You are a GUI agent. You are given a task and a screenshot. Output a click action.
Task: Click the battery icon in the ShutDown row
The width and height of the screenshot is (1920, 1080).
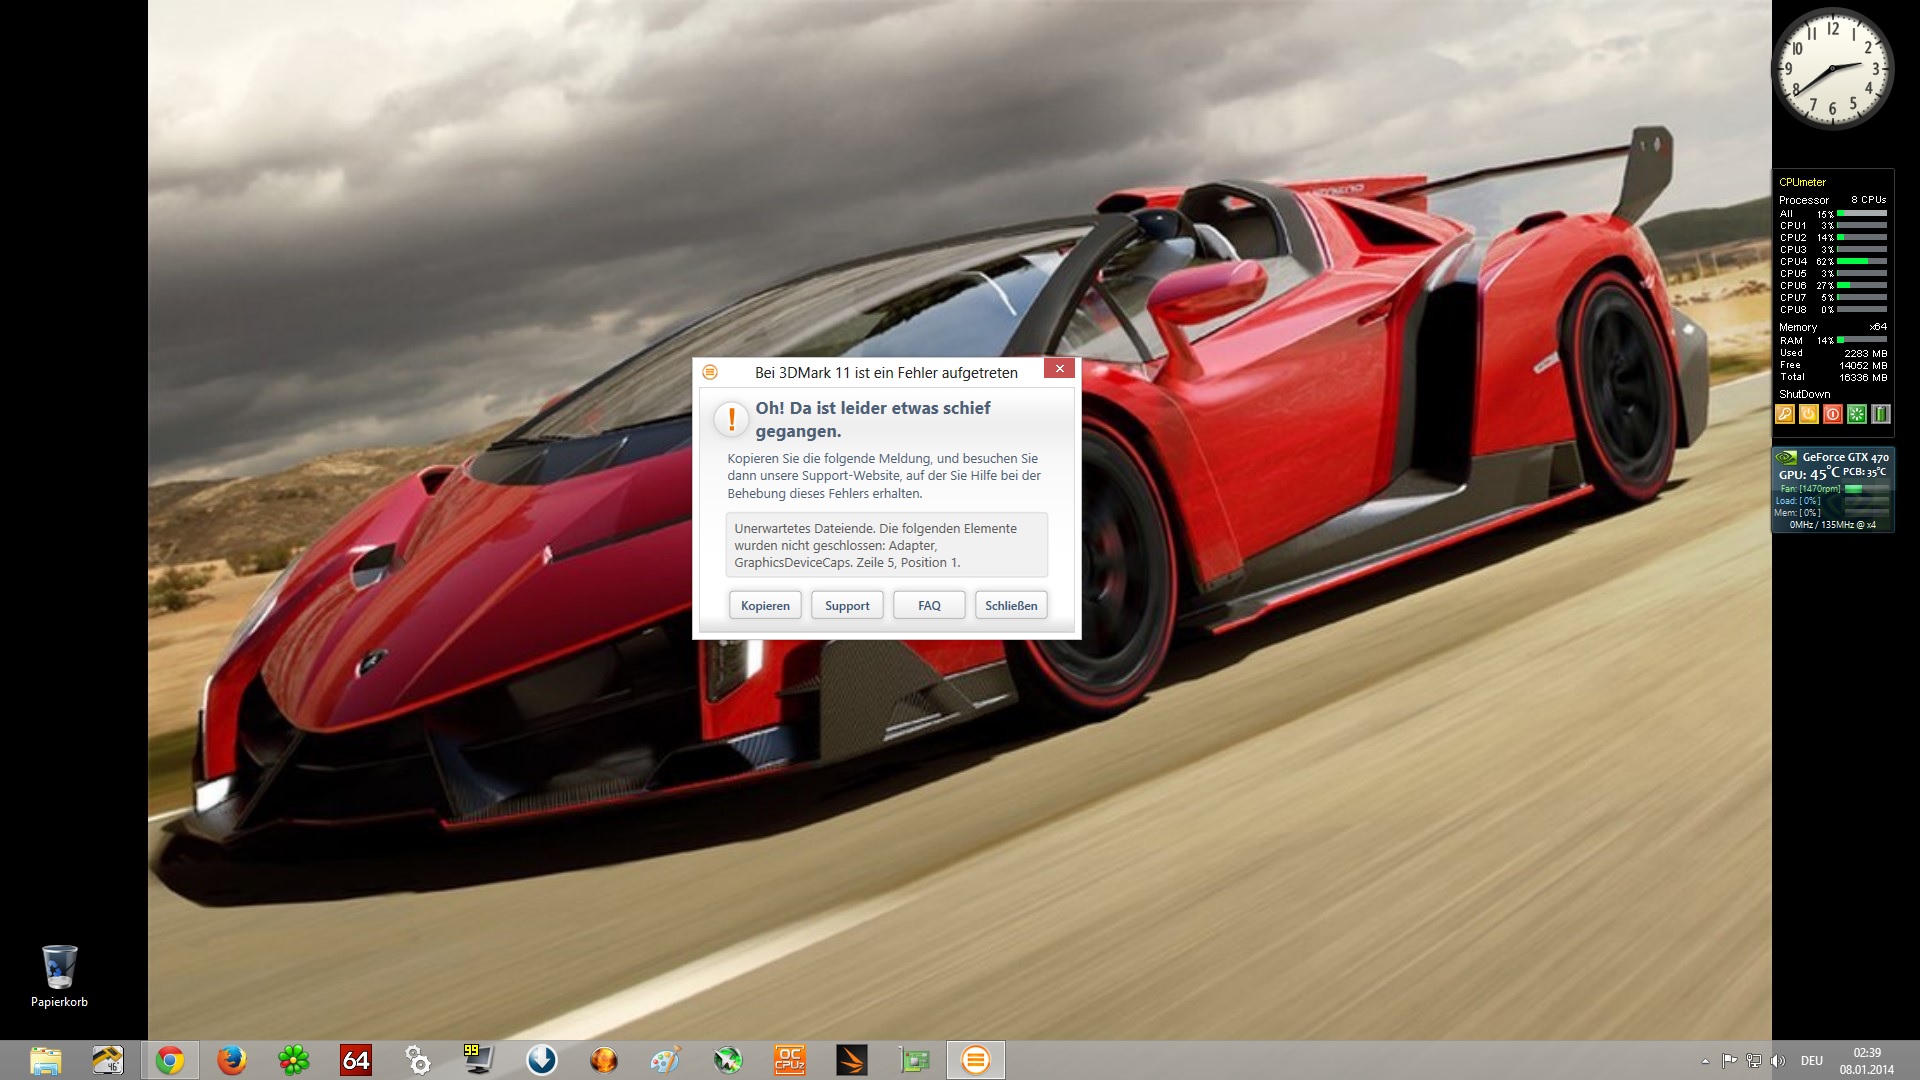1881,414
